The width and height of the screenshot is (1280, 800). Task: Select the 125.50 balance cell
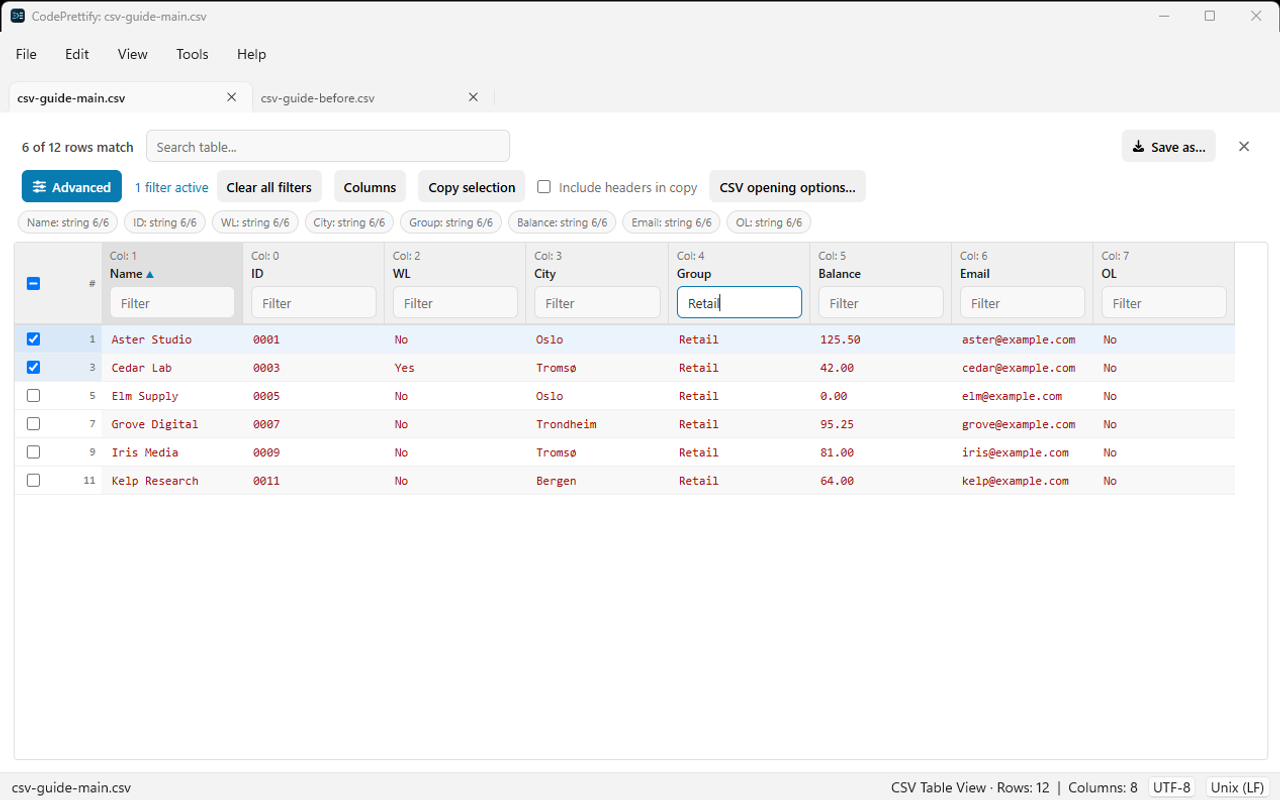pos(880,339)
